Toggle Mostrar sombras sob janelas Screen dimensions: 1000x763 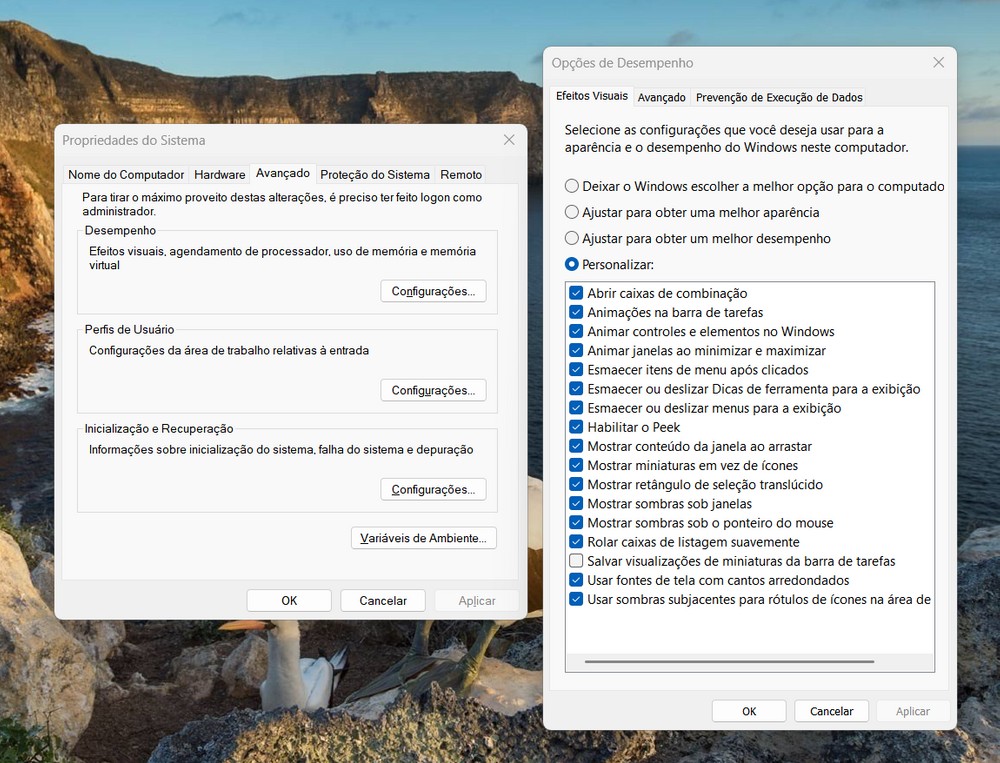coord(576,504)
